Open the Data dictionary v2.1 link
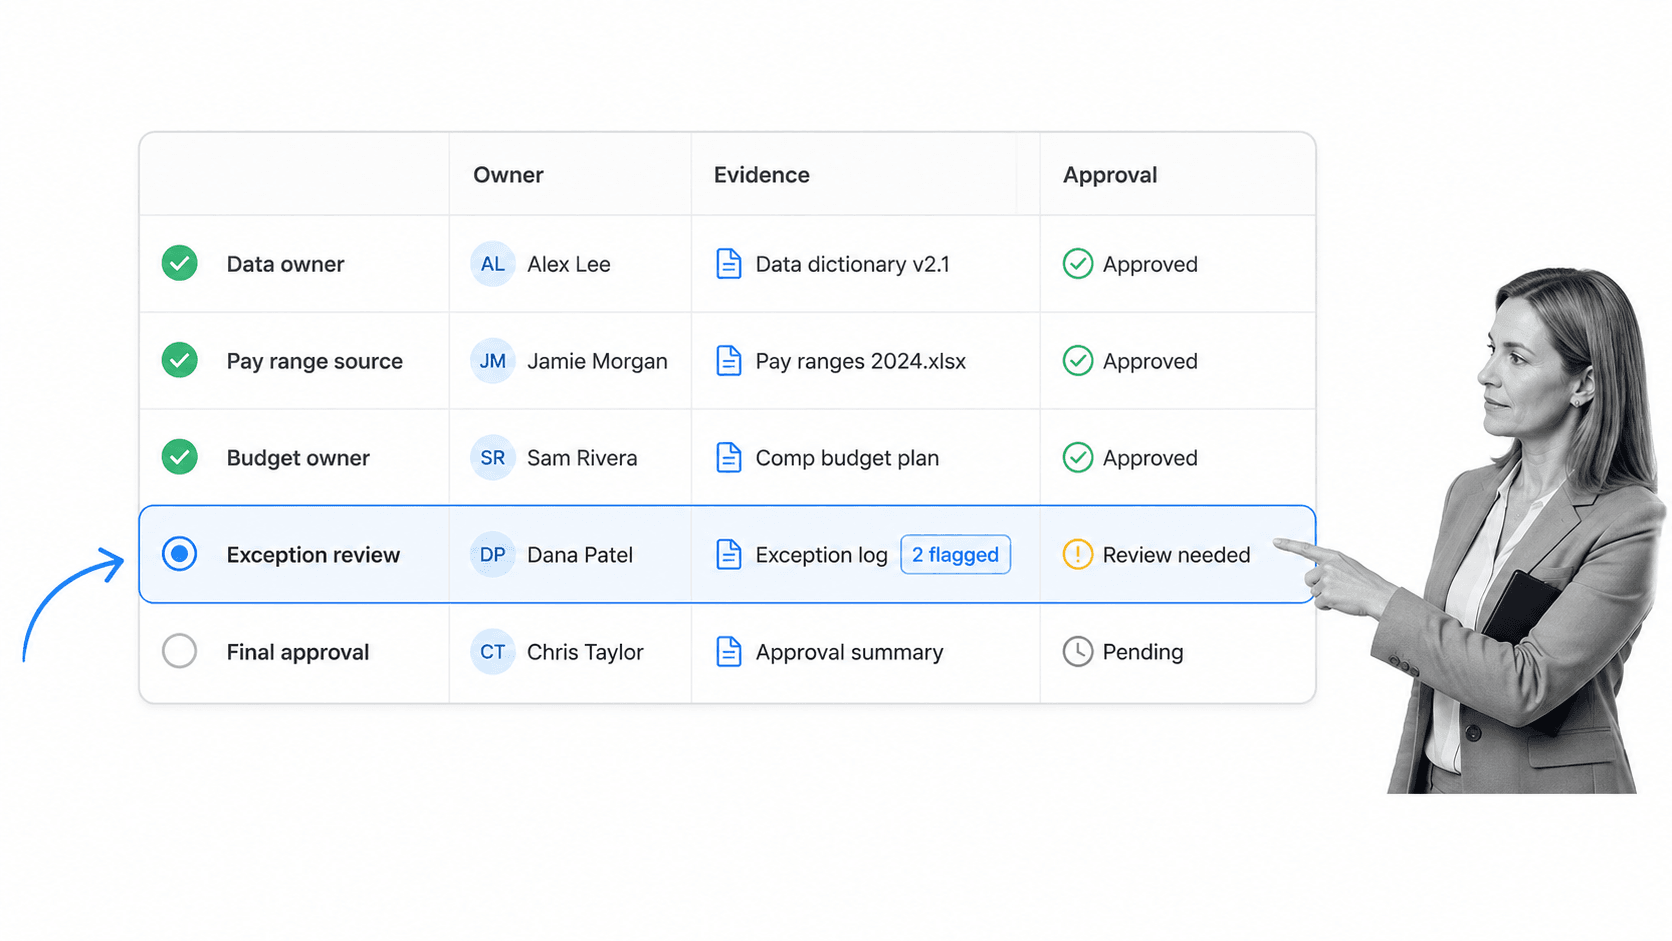 852,264
